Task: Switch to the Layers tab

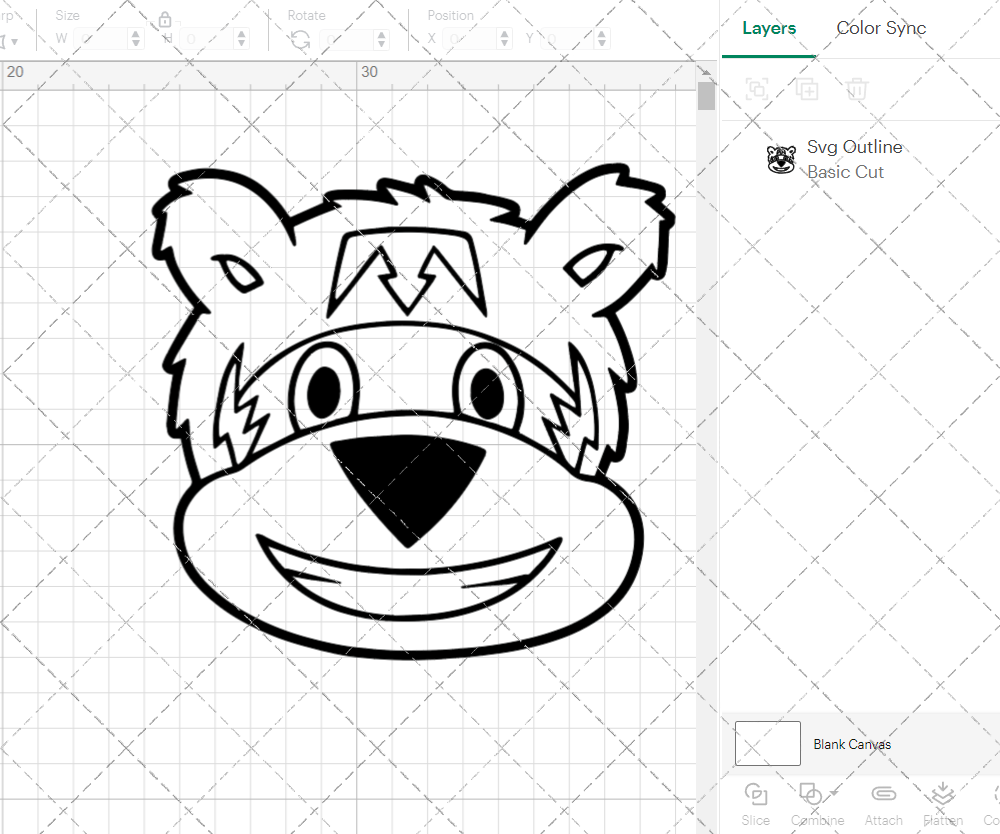Action: [768, 28]
